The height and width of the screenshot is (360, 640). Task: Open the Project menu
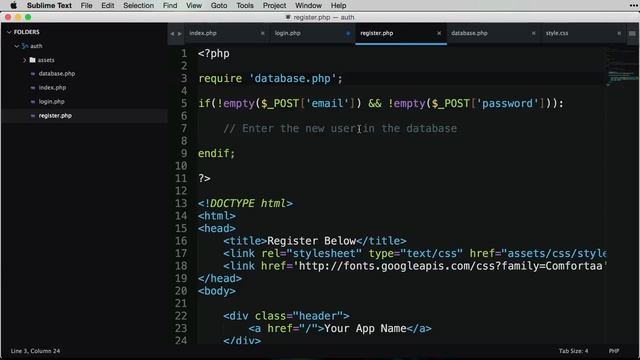274,5
